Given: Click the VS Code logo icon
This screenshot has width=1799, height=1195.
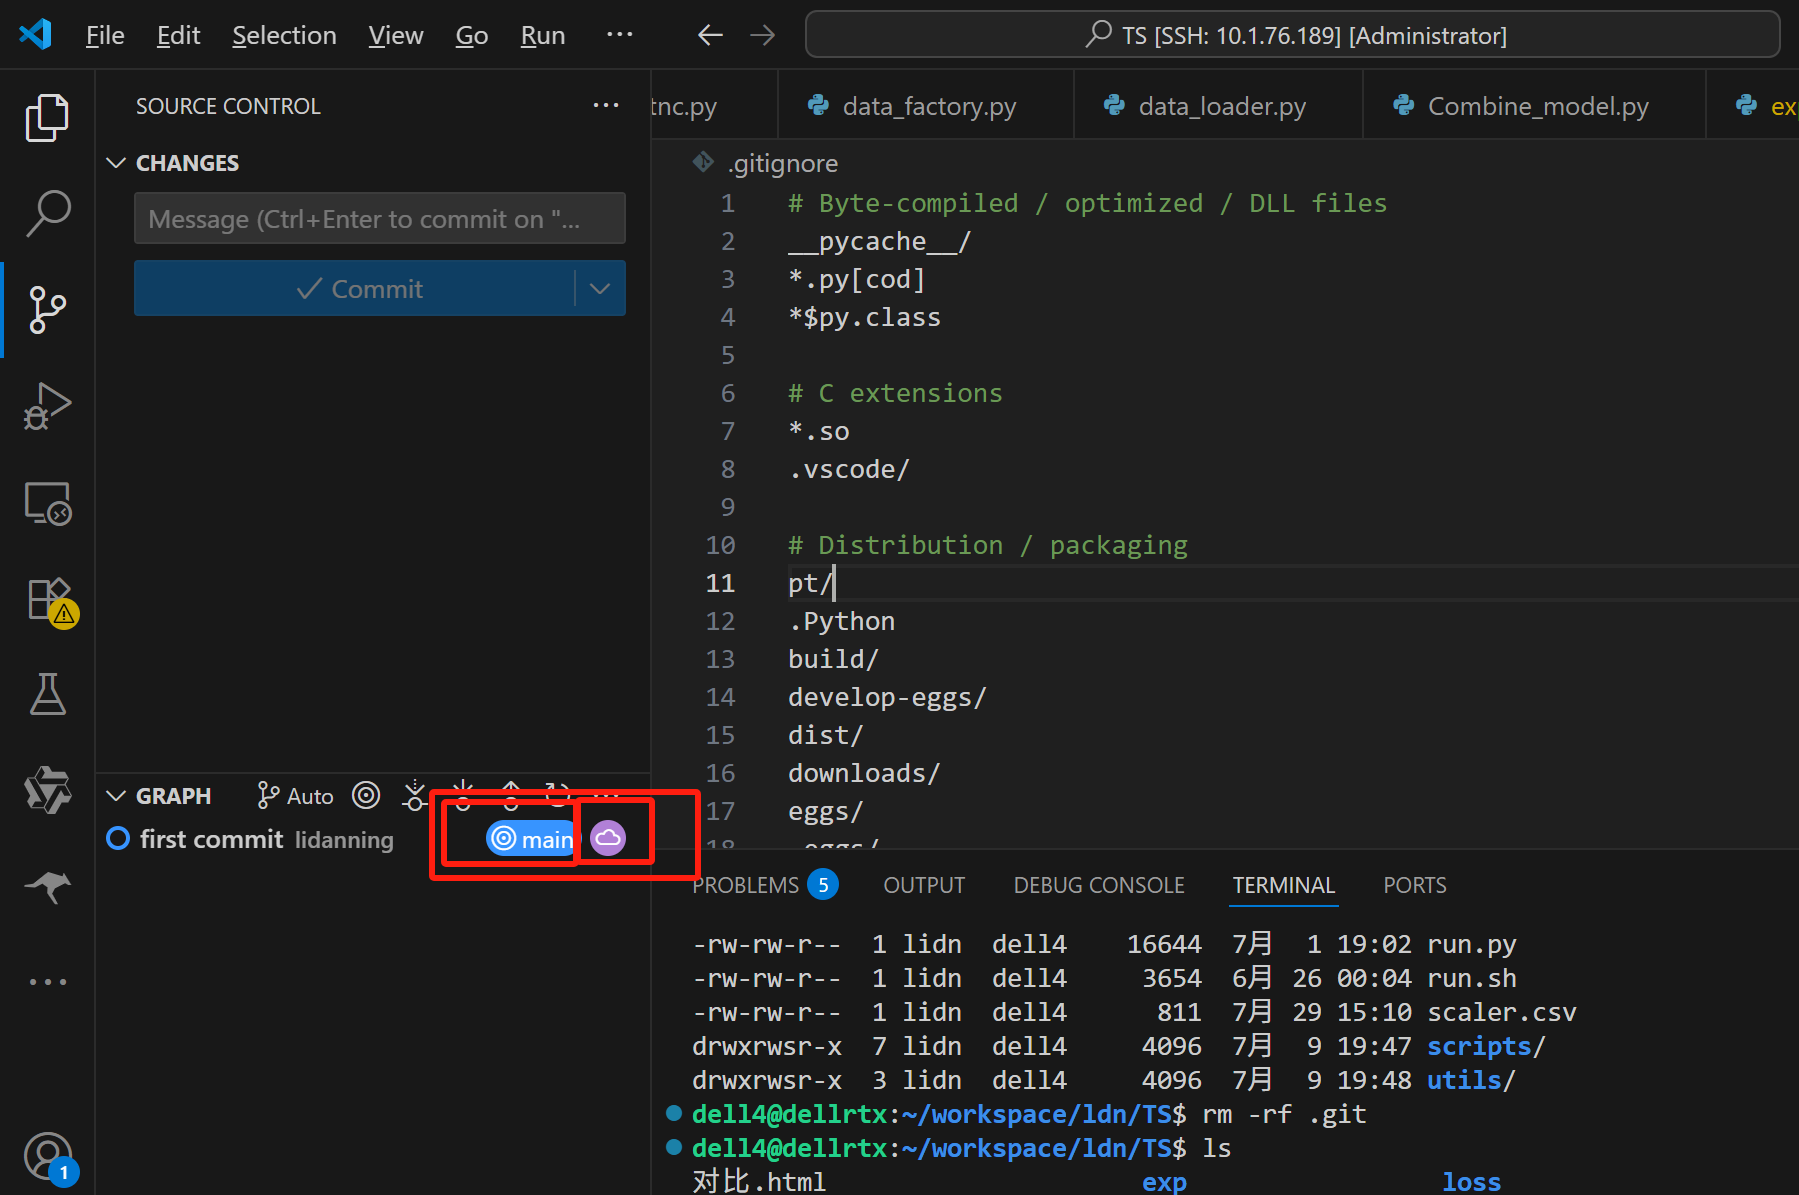Looking at the screenshot, I should coord(36,35).
